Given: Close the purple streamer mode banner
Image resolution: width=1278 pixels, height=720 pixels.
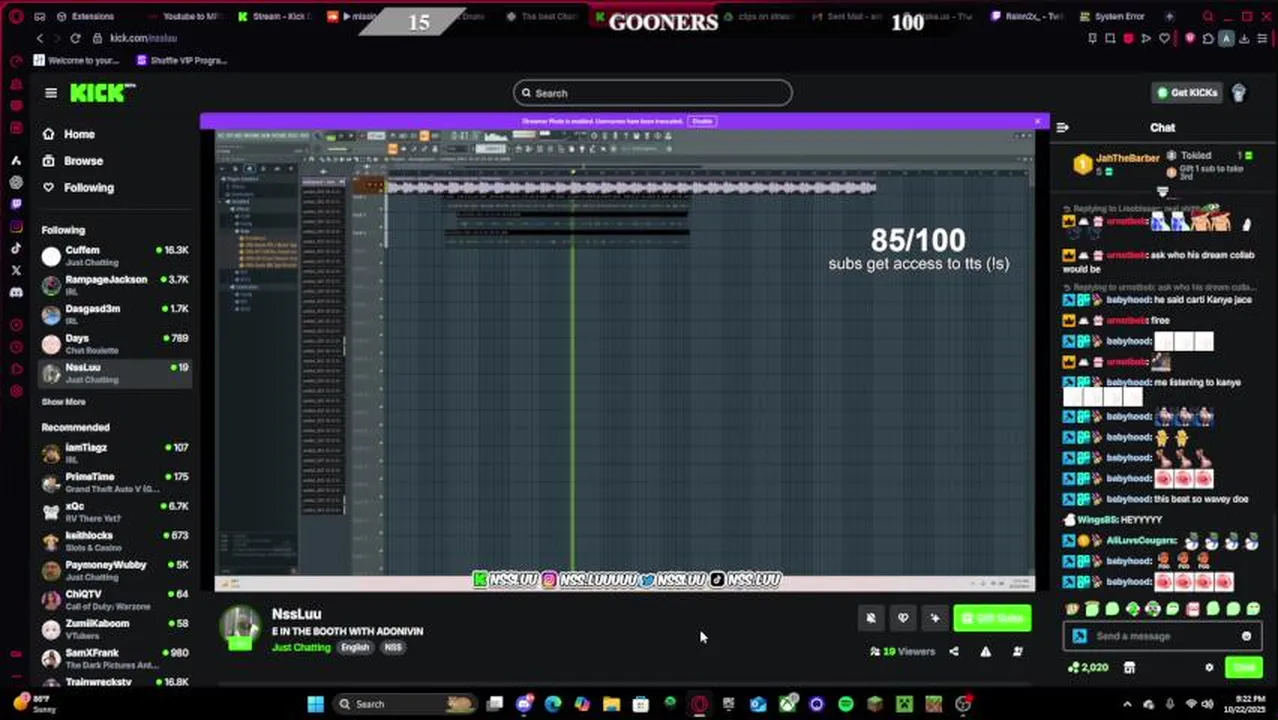Looking at the screenshot, I should 1037,122.
